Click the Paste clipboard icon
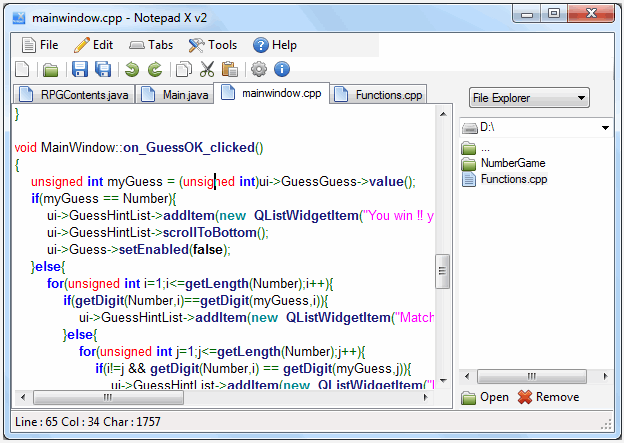Image resolution: width=624 pixels, height=443 pixels. 230,69
